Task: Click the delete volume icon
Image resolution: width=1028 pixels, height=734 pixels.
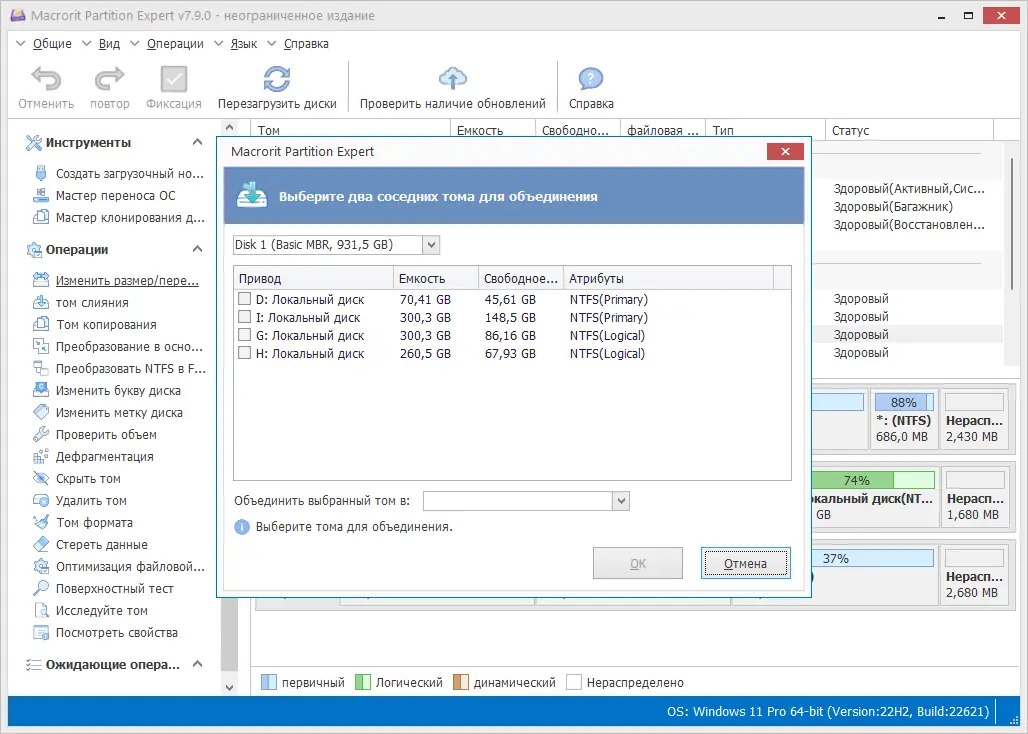Action: tap(41, 500)
